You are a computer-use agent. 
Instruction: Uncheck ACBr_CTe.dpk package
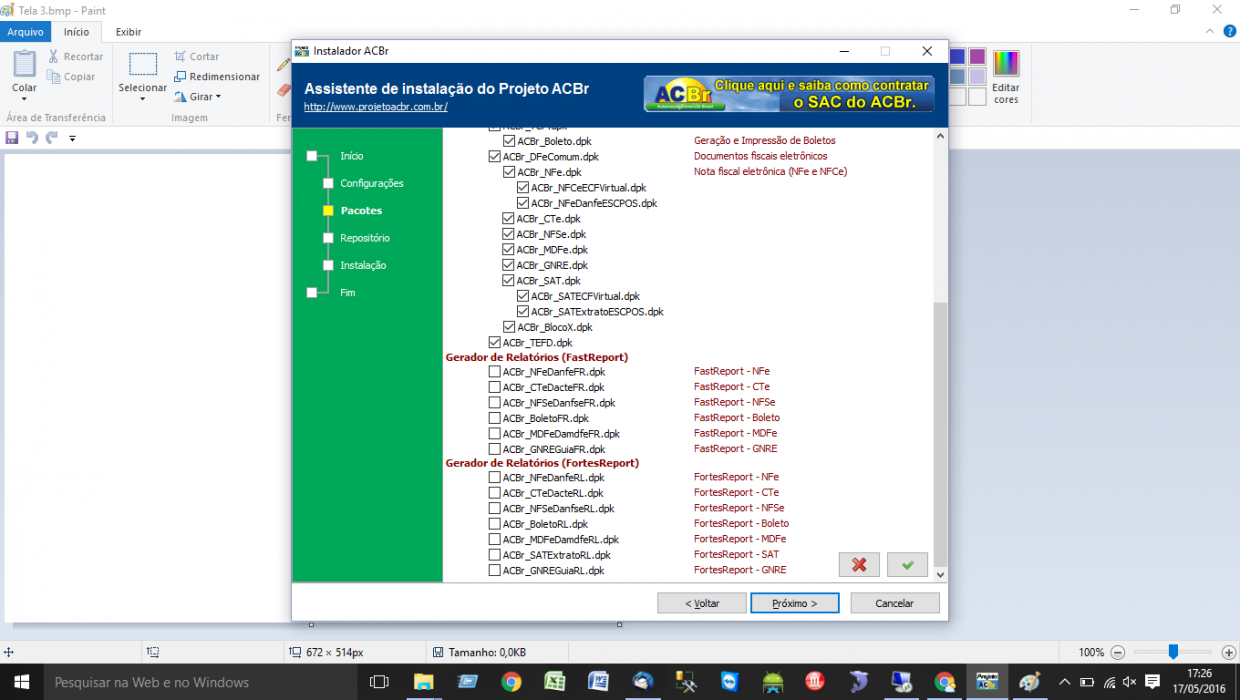pos(509,218)
